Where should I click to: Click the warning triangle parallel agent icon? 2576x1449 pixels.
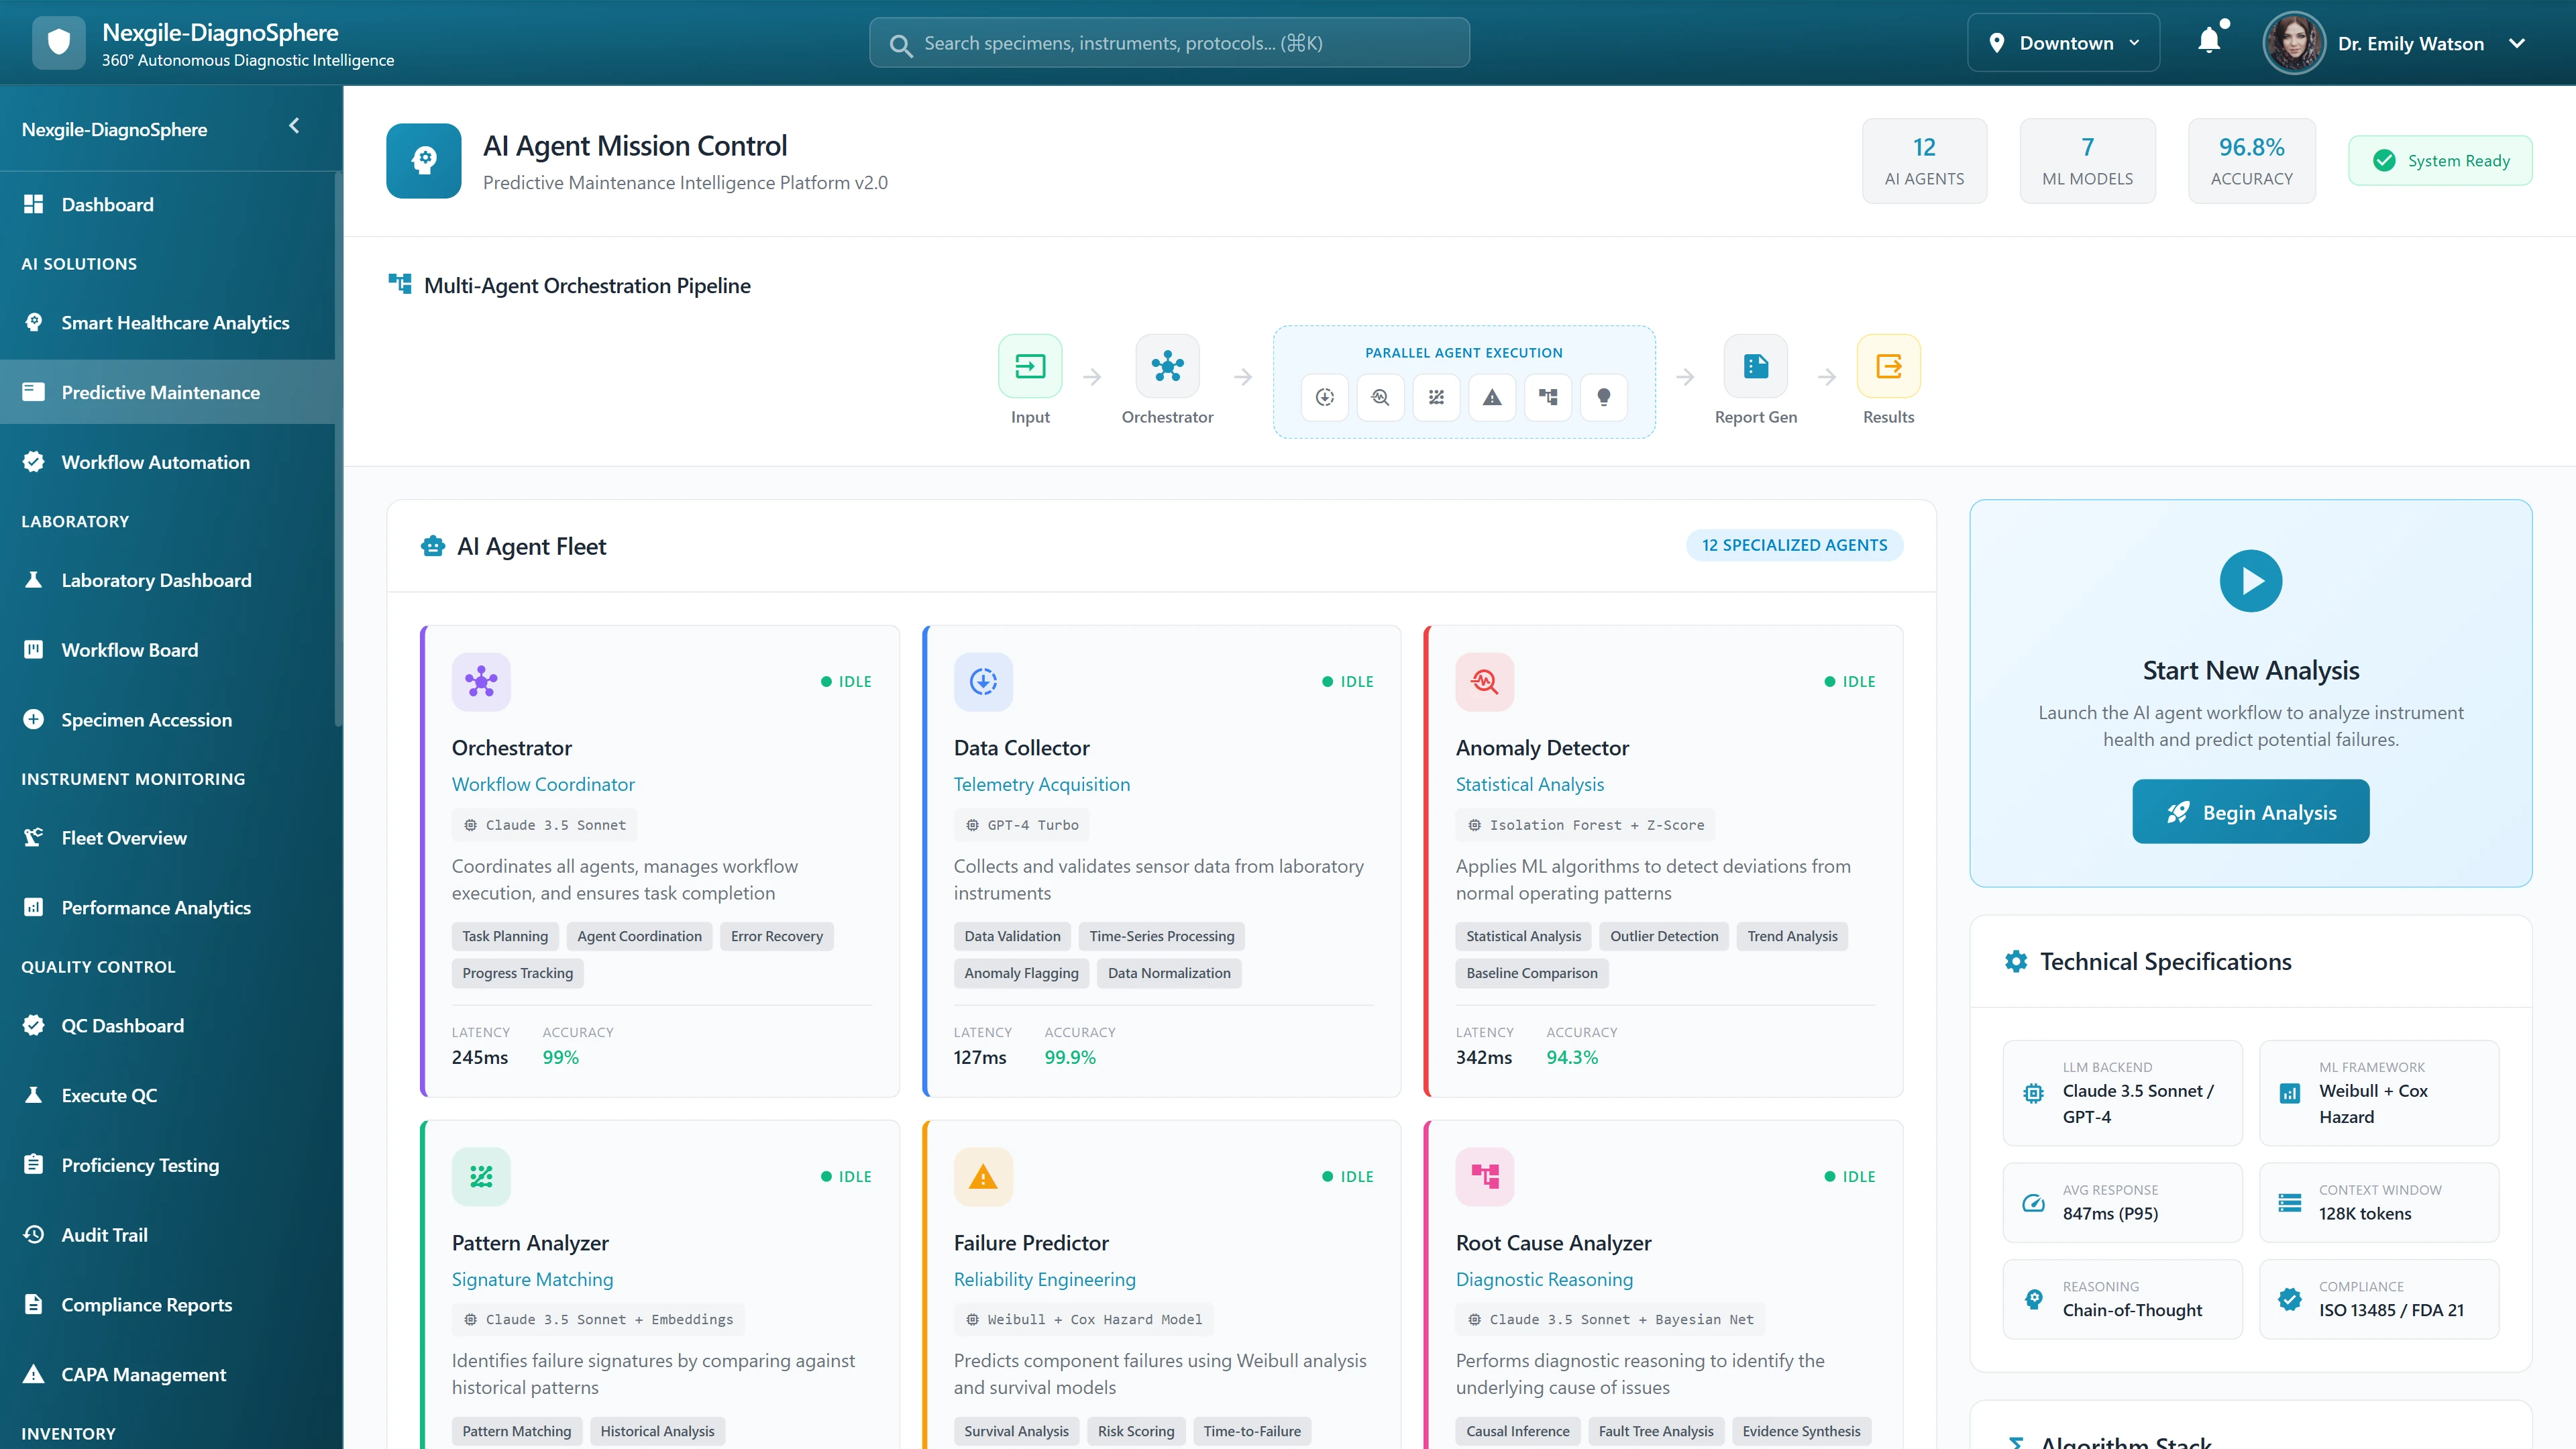coord(1492,397)
